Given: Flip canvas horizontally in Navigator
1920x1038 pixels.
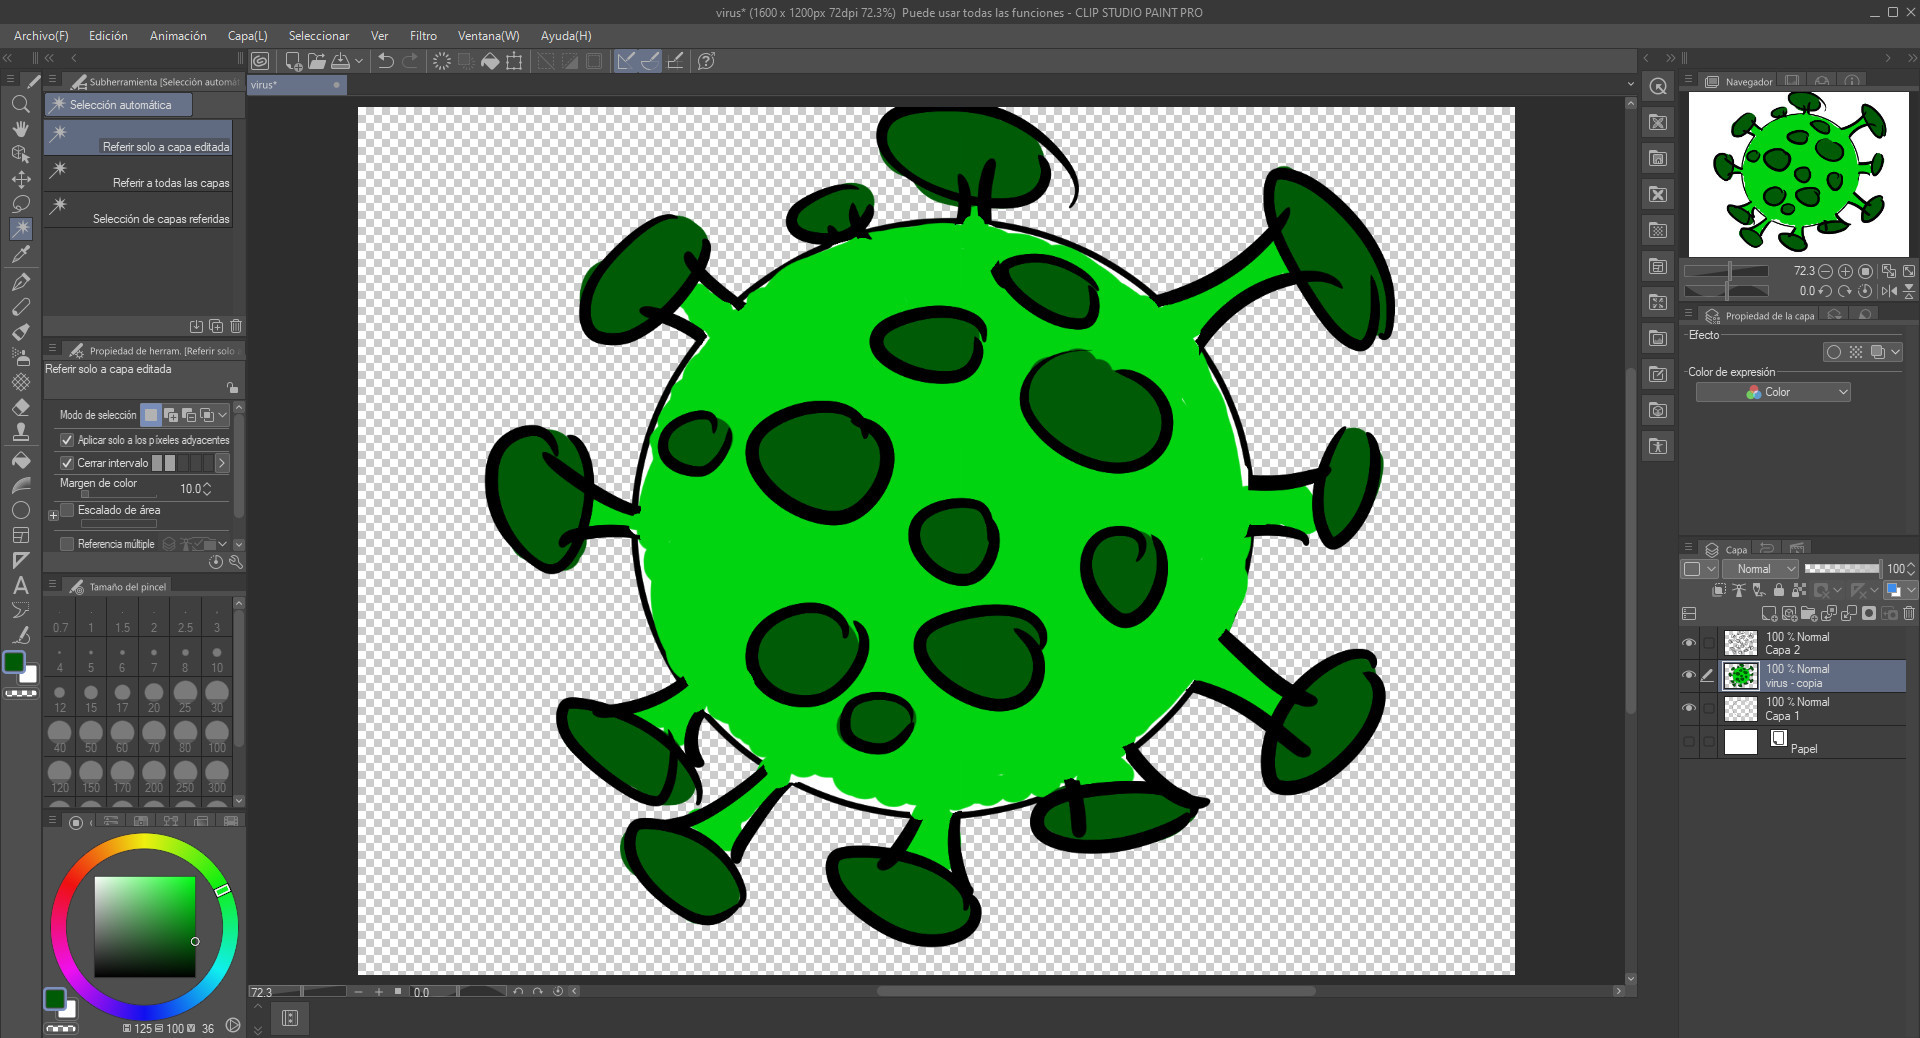Looking at the screenshot, I should click(1889, 291).
